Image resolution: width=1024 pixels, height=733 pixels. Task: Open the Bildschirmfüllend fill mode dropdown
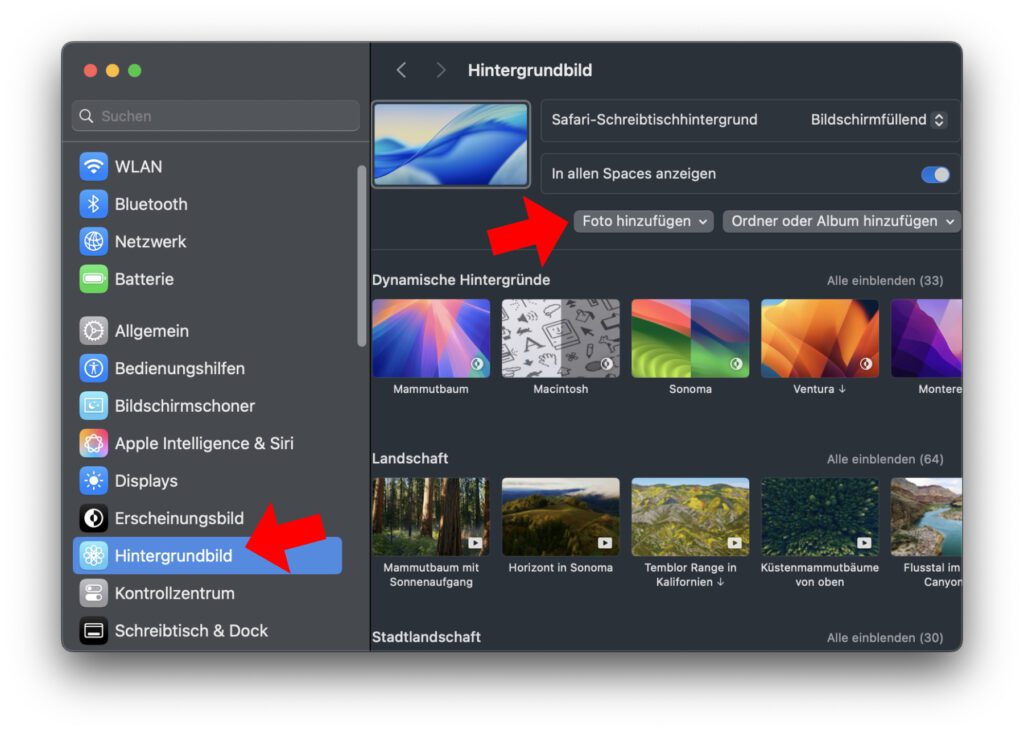pos(878,120)
